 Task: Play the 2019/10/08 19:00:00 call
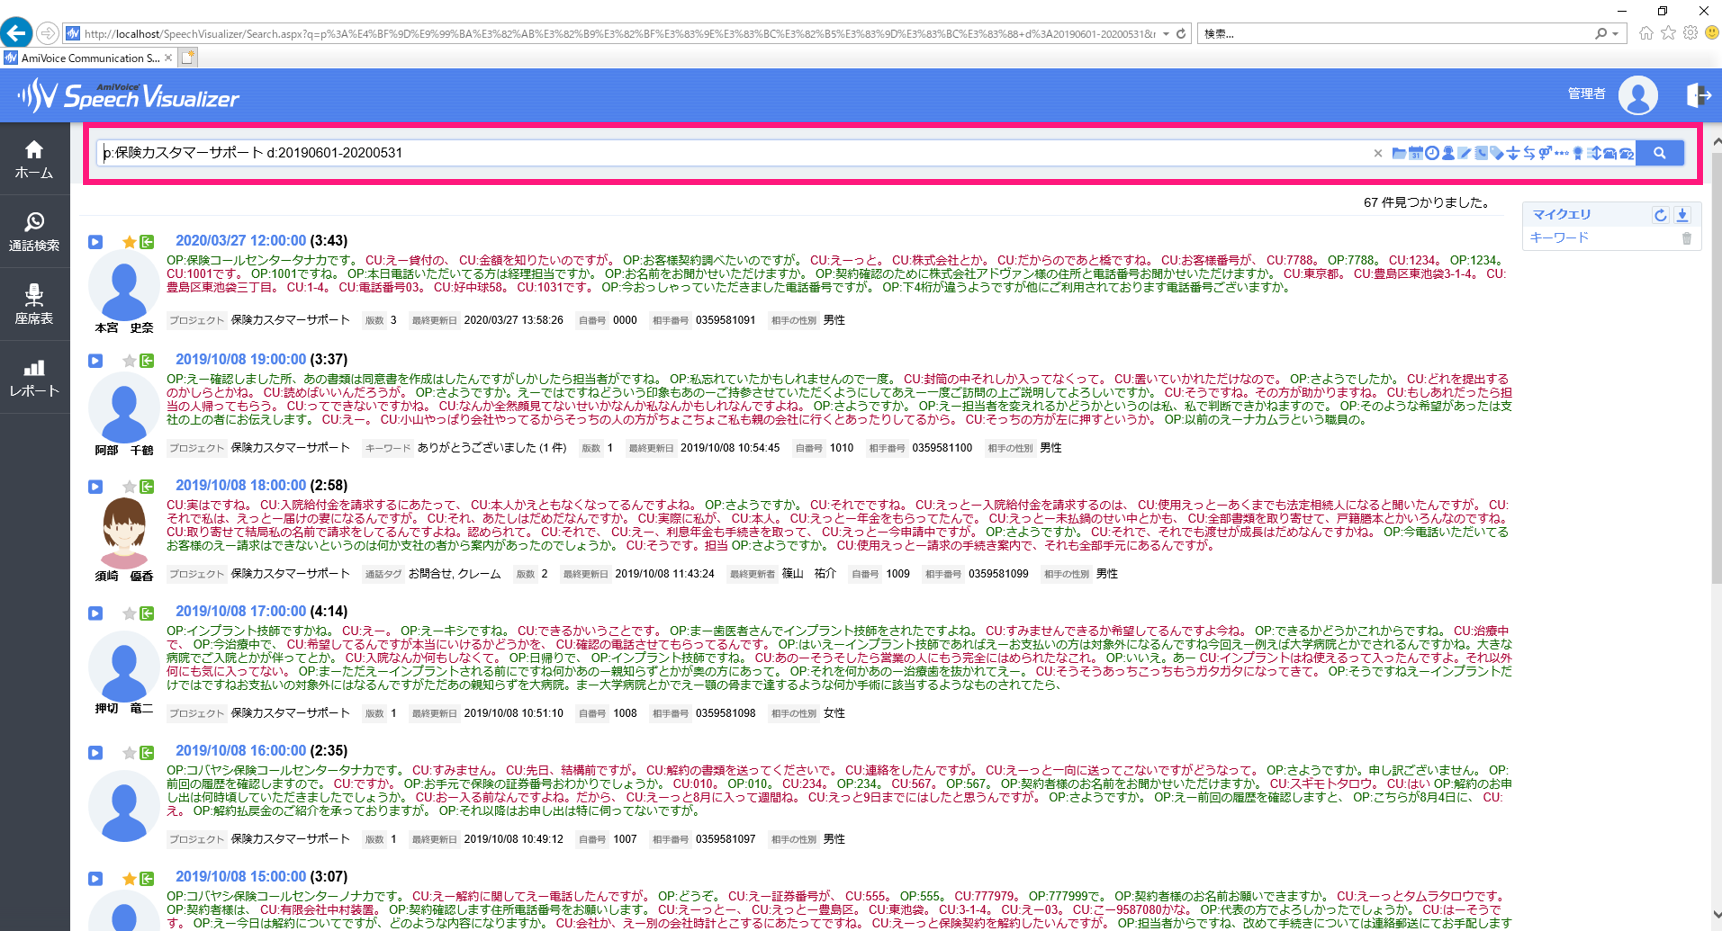tap(95, 360)
